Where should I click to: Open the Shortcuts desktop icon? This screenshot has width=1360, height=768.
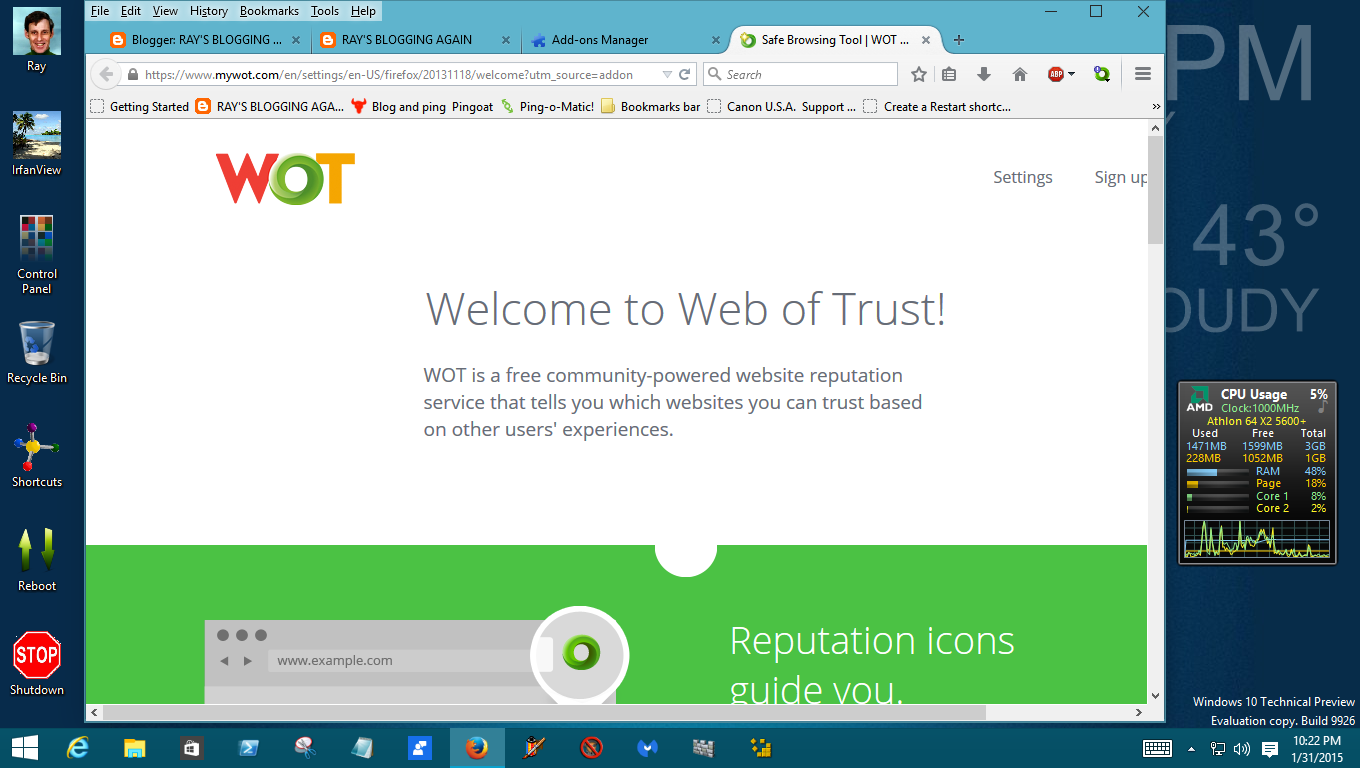(x=37, y=456)
